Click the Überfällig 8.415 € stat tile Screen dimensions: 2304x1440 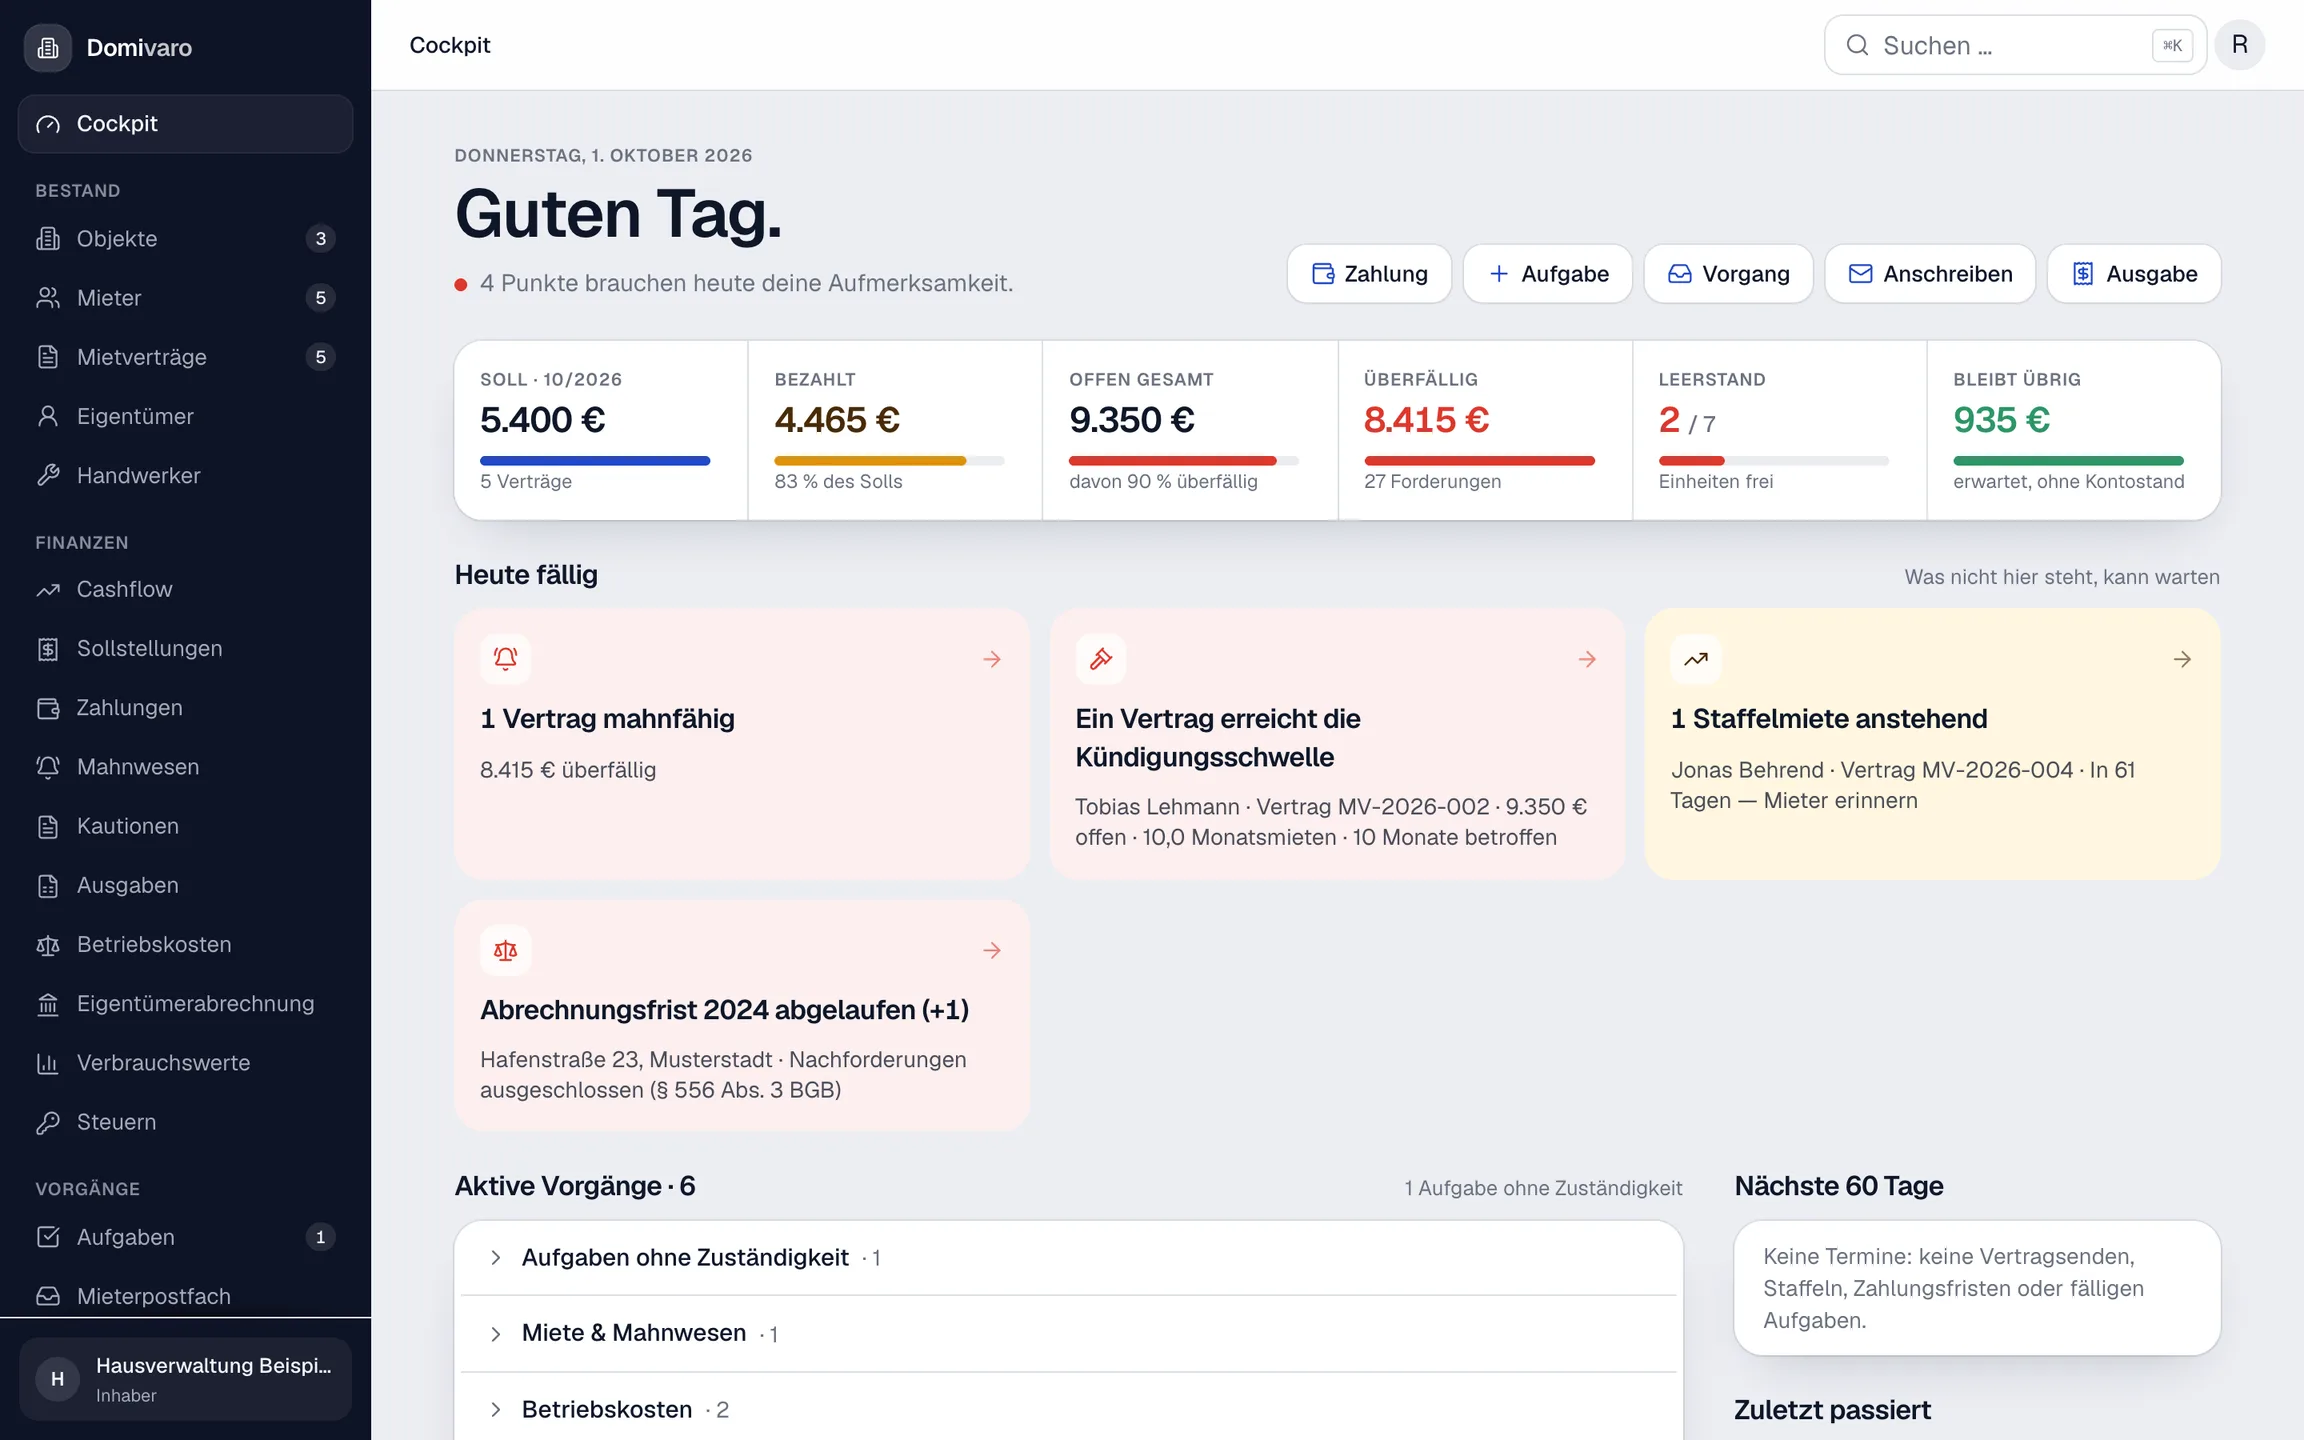click(x=1485, y=430)
